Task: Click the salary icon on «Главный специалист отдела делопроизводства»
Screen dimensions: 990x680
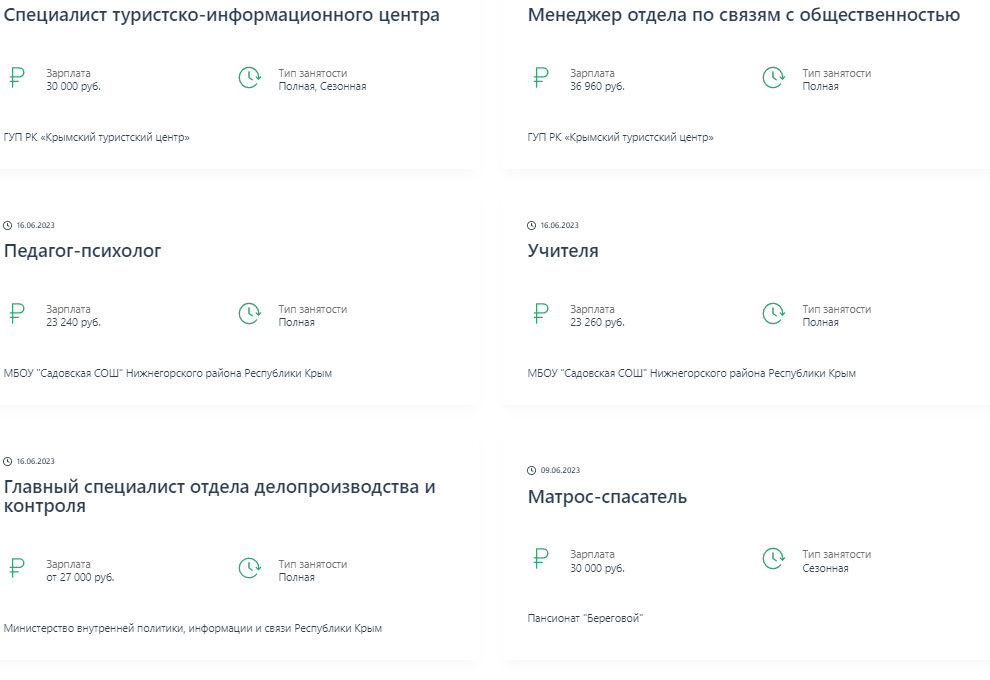Action: (x=14, y=567)
